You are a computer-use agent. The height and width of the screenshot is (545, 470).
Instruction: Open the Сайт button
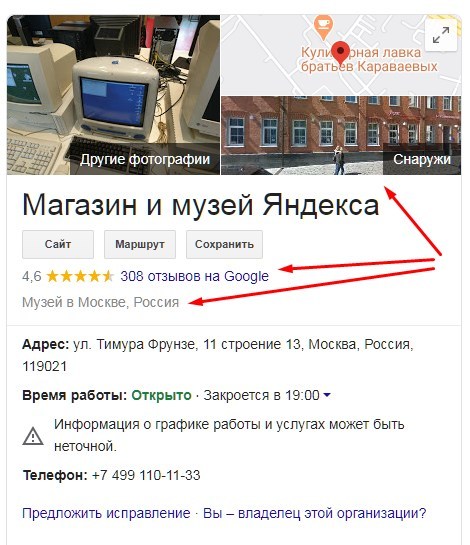58,244
